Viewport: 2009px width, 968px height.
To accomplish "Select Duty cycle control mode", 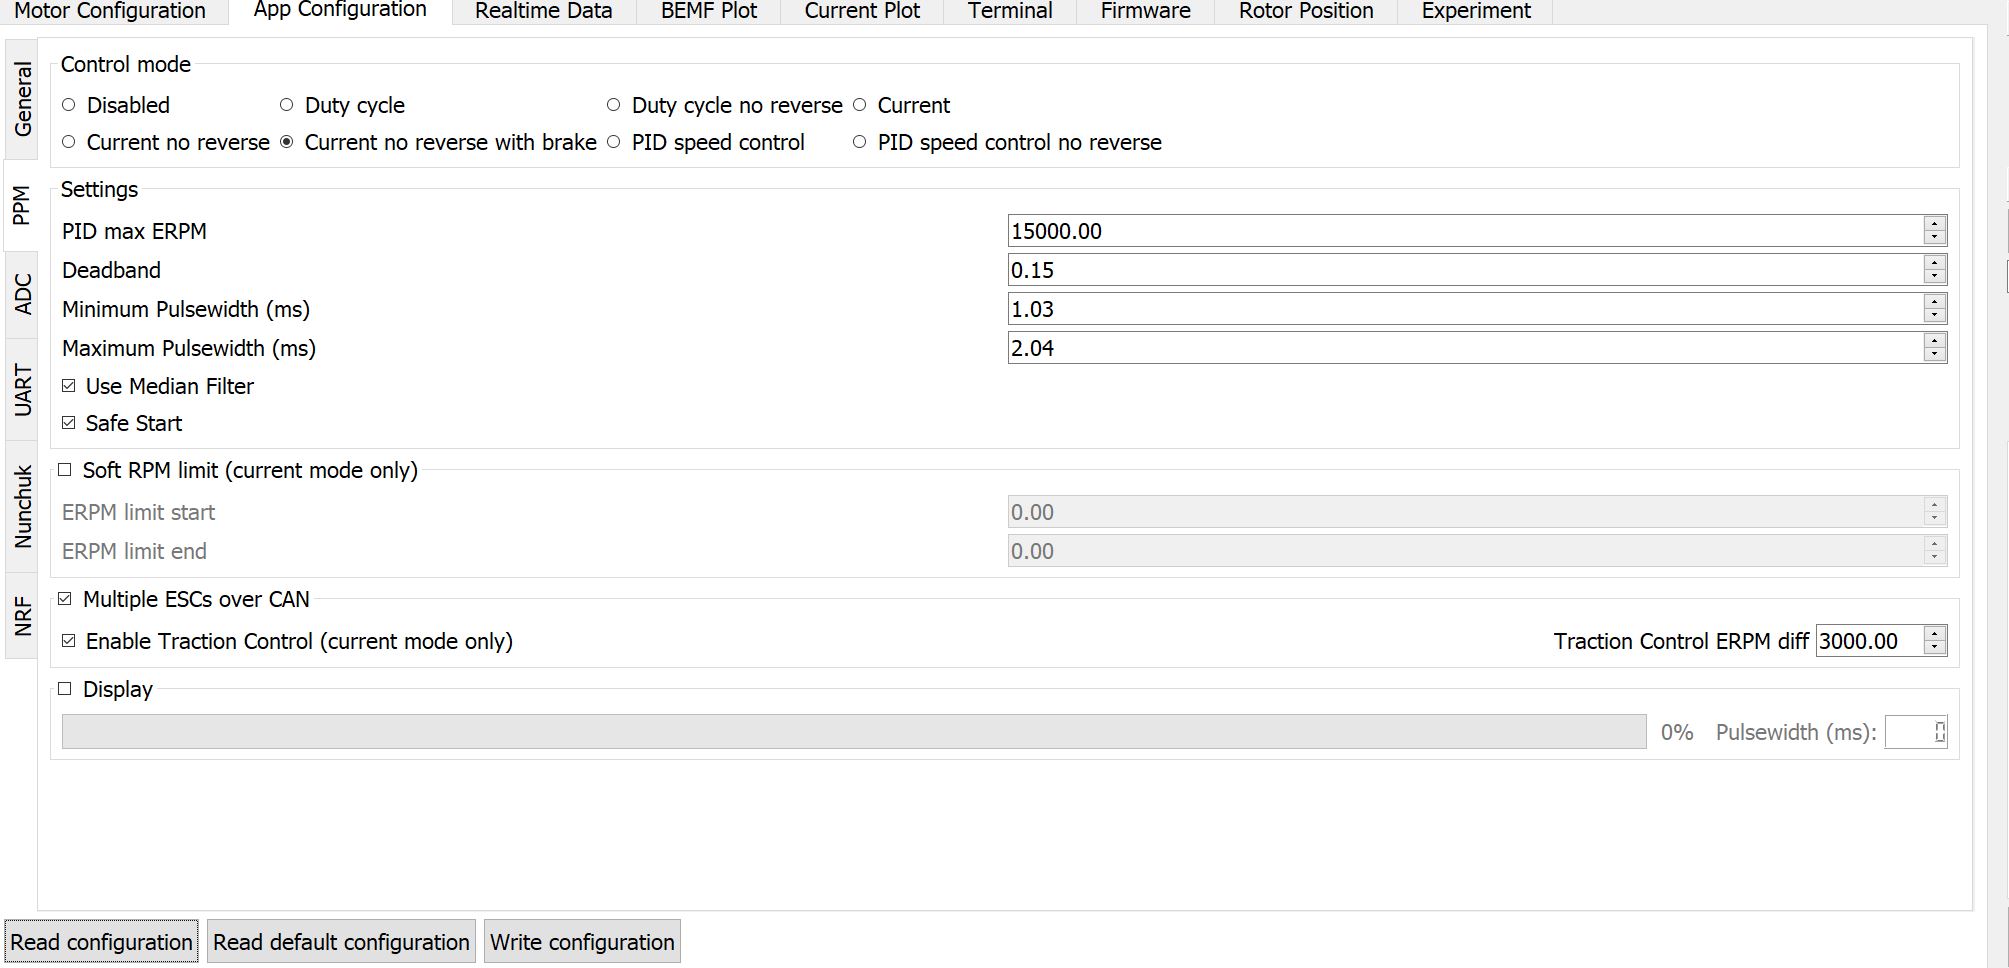I will pyautogui.click(x=287, y=105).
